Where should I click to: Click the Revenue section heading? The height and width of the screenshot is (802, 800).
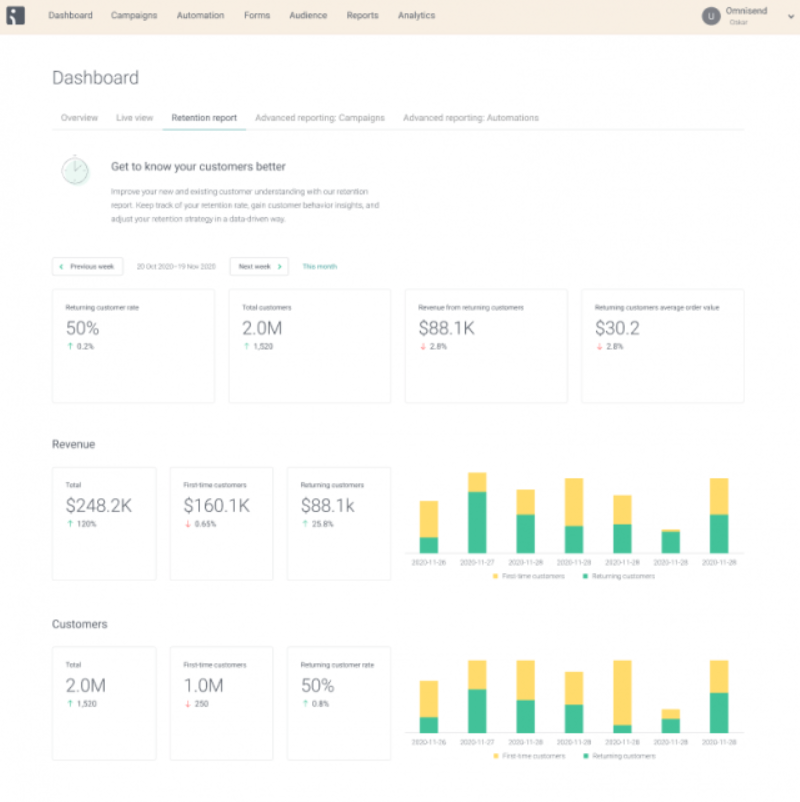coord(73,444)
